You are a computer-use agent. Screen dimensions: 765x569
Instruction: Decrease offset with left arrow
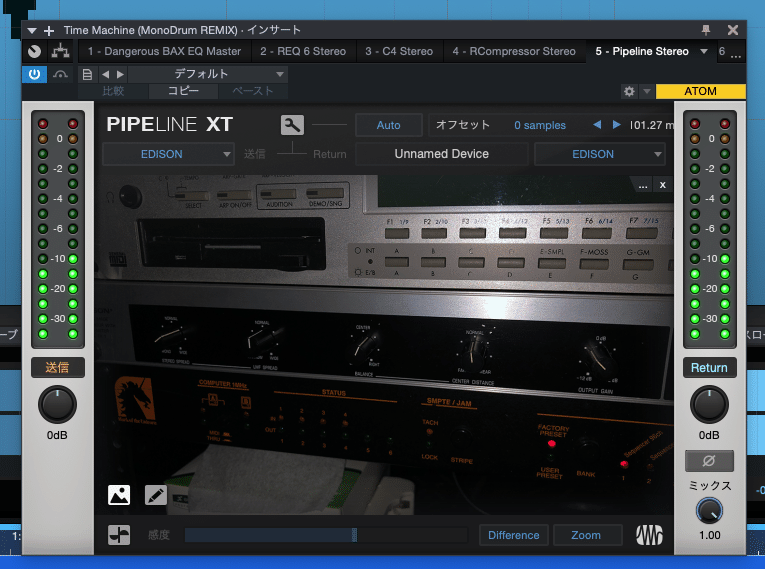click(597, 125)
